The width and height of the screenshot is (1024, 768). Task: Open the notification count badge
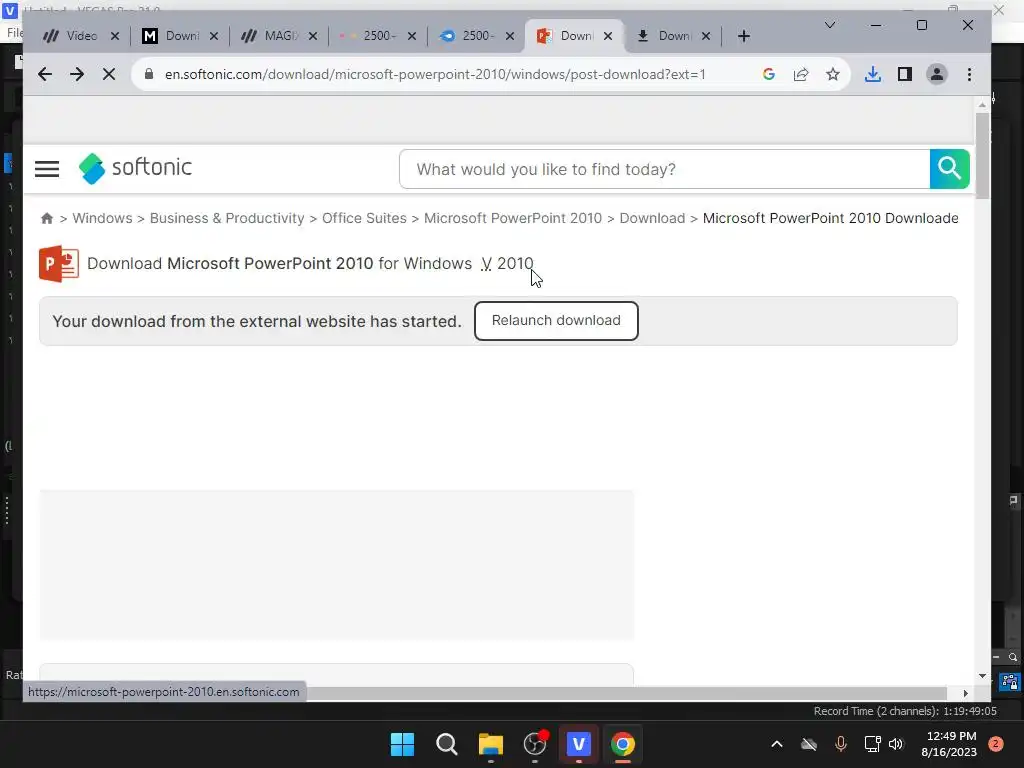(x=996, y=744)
